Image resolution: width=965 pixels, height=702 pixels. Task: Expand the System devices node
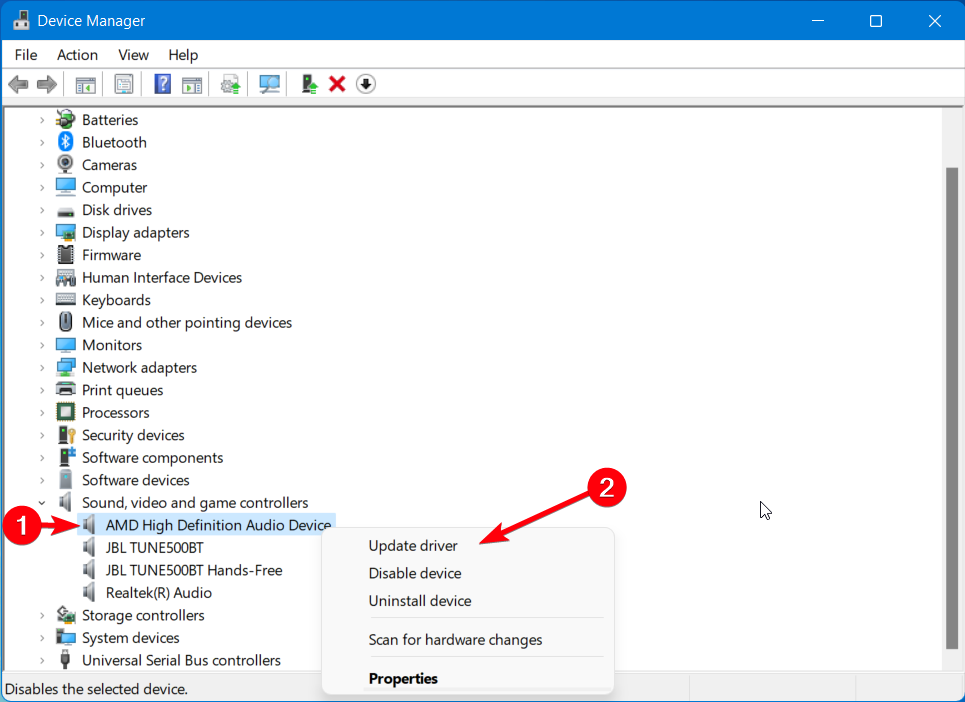[42, 638]
